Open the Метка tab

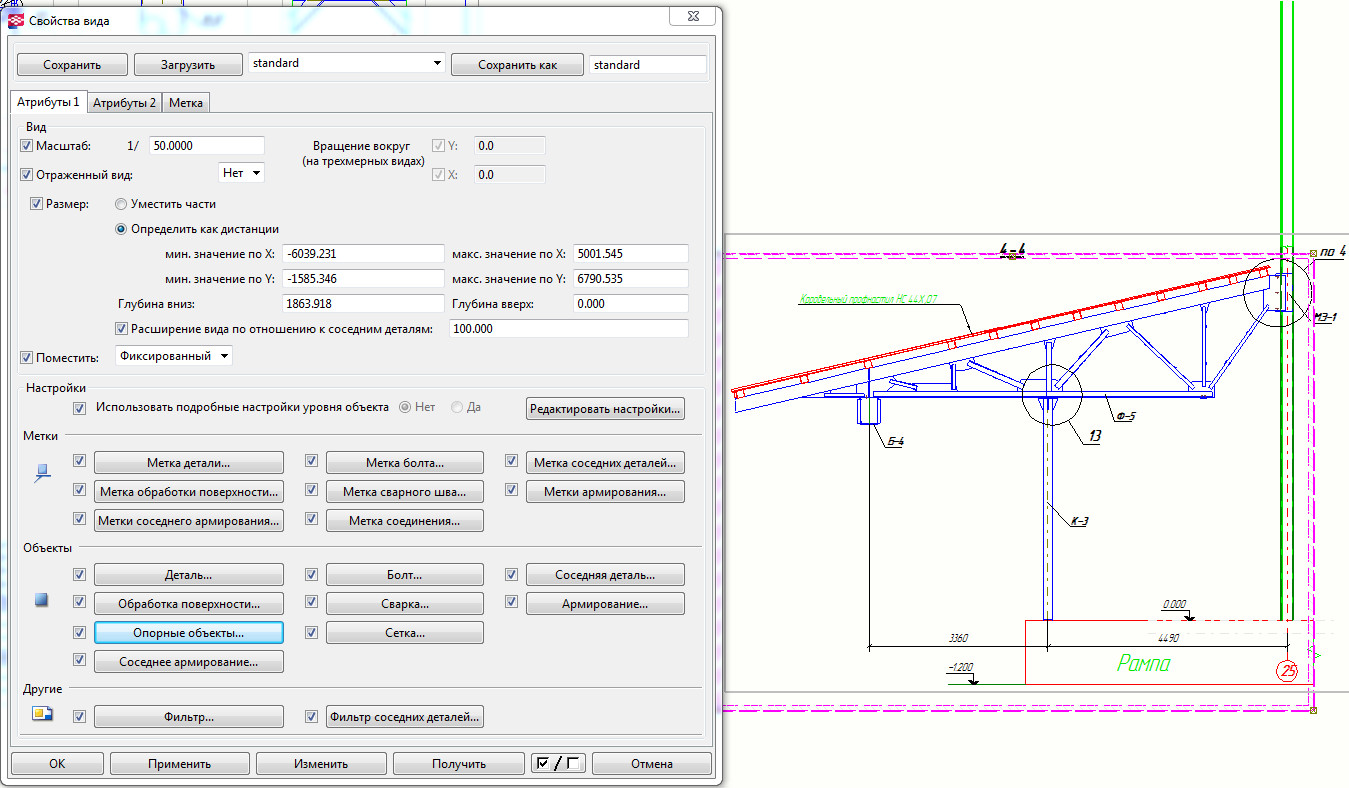click(x=186, y=102)
